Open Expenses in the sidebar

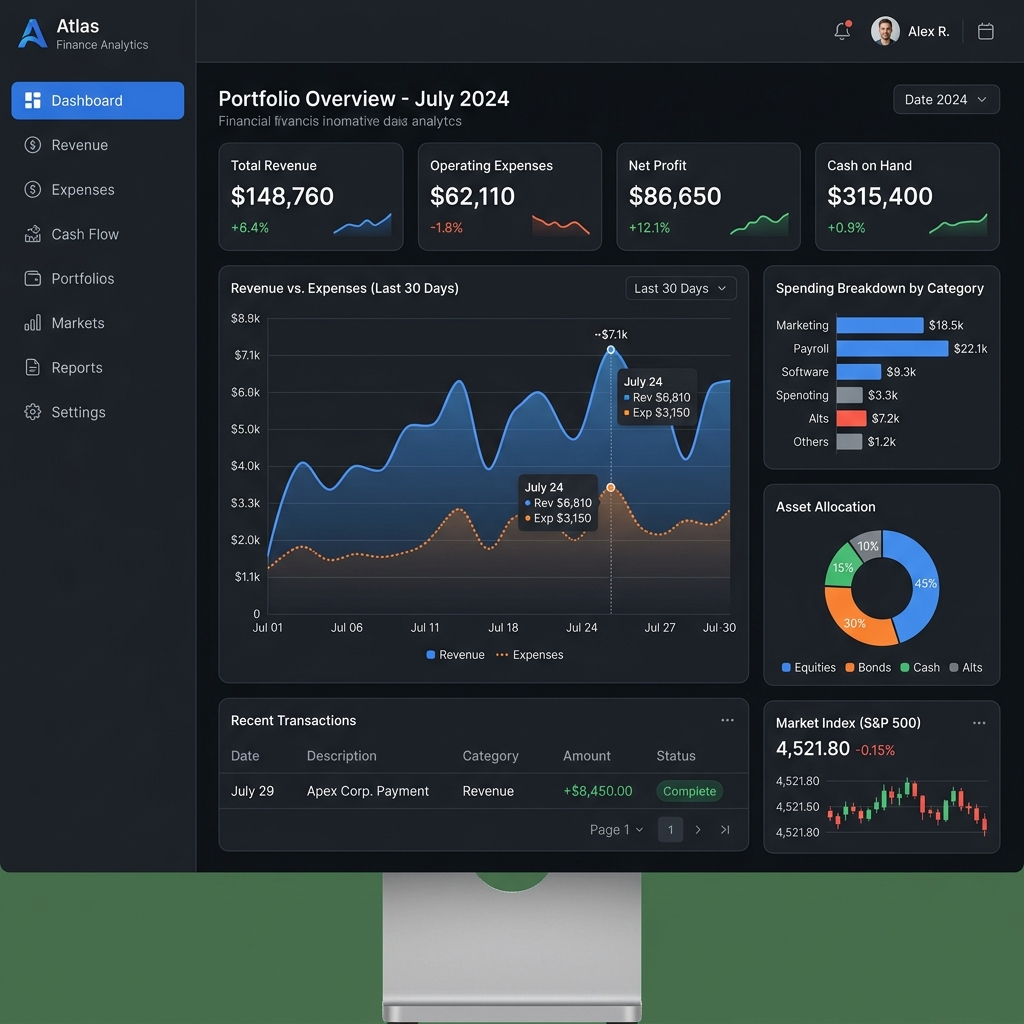(x=97, y=189)
